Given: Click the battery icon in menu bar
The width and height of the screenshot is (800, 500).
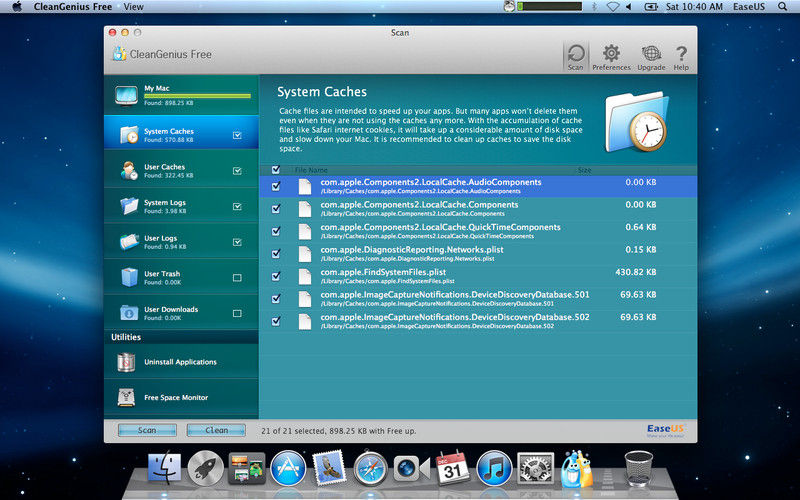Looking at the screenshot, I should [651, 7].
